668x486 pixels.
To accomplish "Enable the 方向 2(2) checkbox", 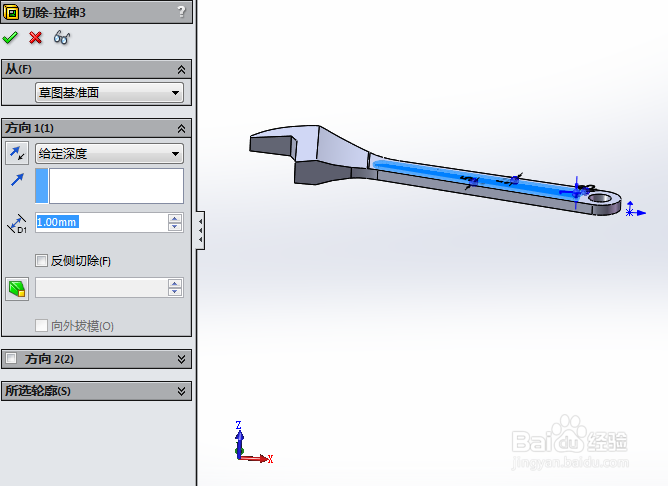I will coord(12,359).
